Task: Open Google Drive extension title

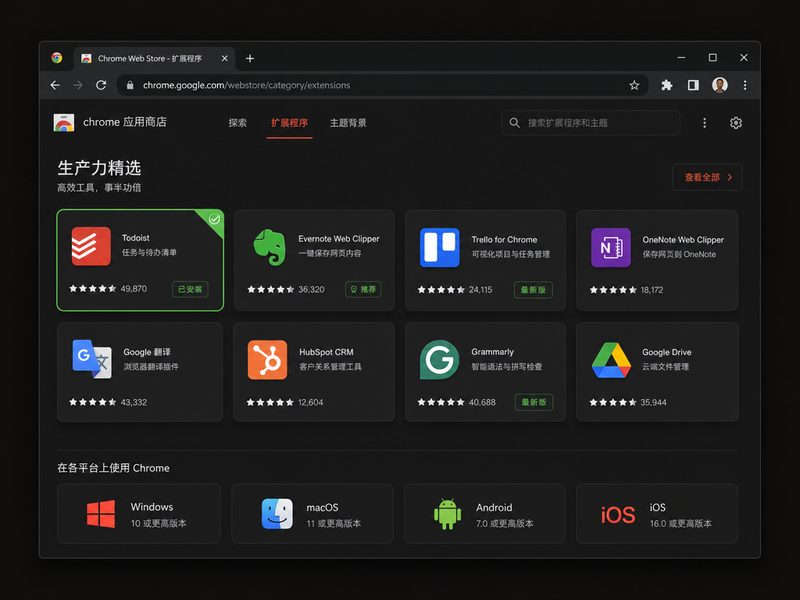Action: 667,352
